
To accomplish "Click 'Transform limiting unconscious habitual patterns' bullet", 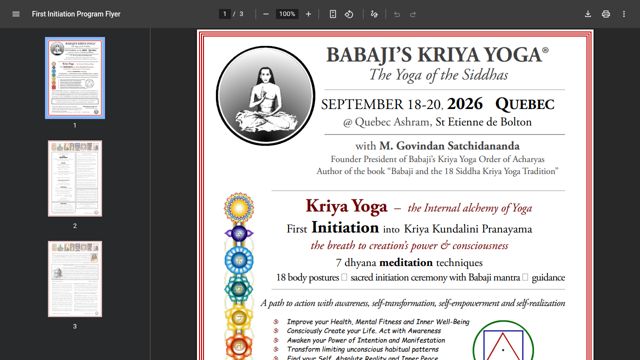I will coord(362,349).
